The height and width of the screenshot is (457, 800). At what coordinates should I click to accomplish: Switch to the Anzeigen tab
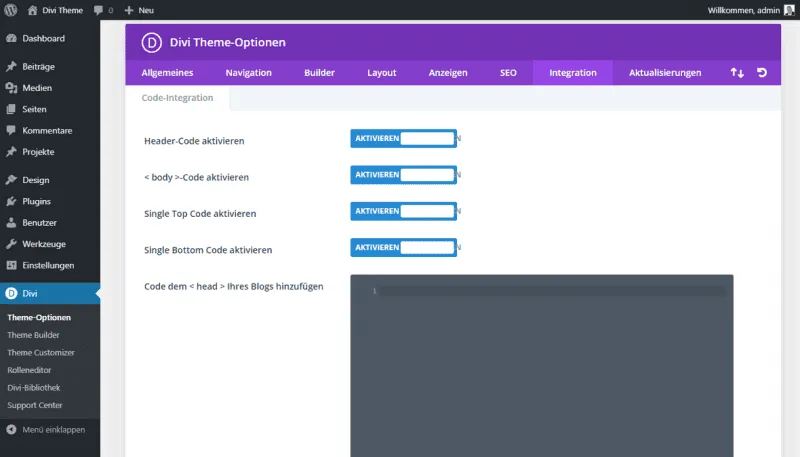(448, 72)
